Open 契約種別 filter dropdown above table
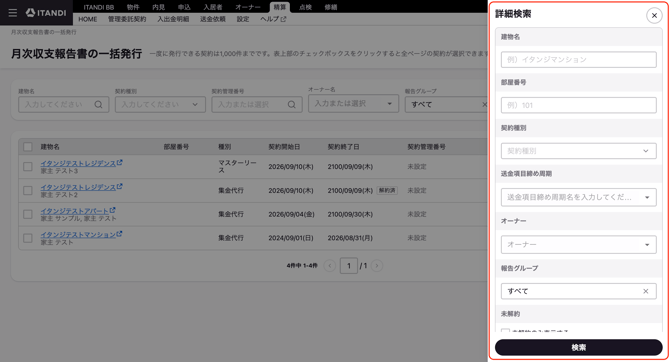The image size is (670, 362). pos(160,104)
